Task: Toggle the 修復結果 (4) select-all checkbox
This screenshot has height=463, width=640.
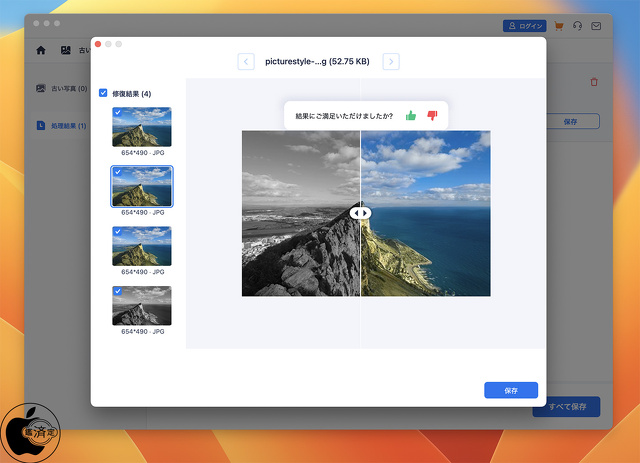Action: tap(103, 93)
